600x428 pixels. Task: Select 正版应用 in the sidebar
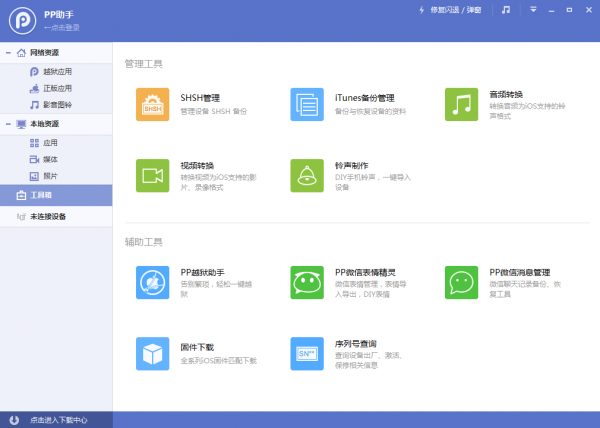(56, 88)
